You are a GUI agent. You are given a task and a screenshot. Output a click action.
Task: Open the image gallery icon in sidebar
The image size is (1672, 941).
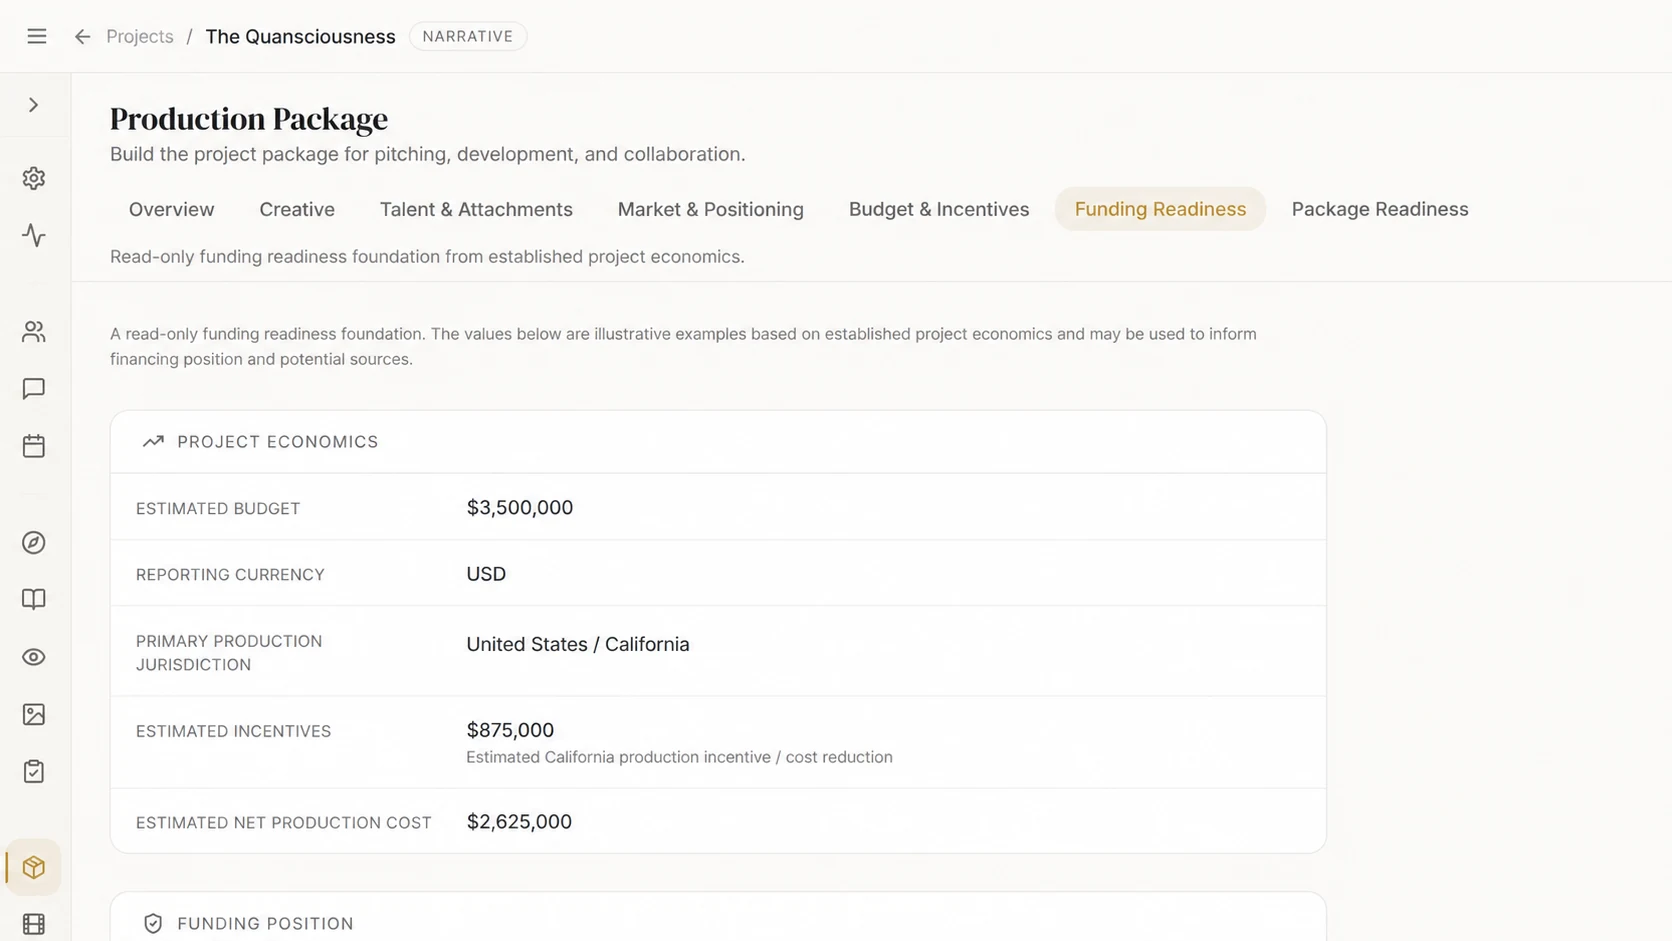(34, 714)
